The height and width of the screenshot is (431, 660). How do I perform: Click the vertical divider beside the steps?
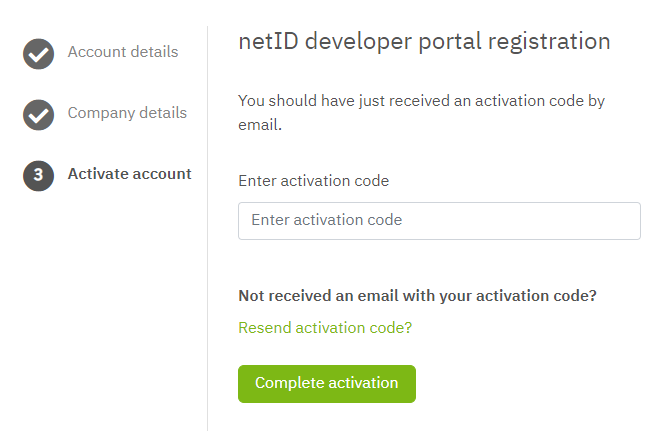(208, 228)
